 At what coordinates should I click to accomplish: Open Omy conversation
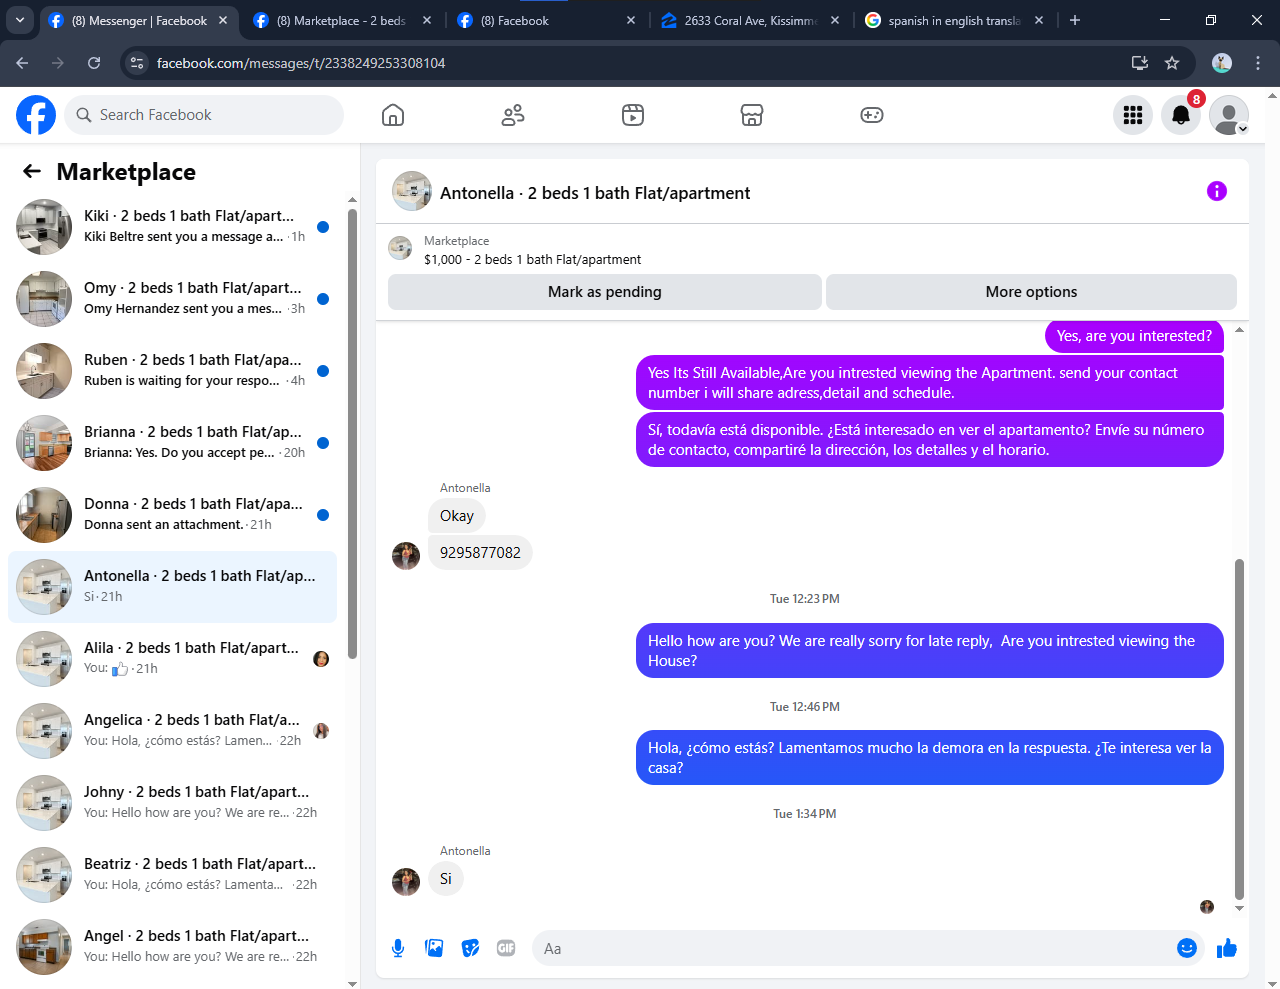[x=172, y=299]
